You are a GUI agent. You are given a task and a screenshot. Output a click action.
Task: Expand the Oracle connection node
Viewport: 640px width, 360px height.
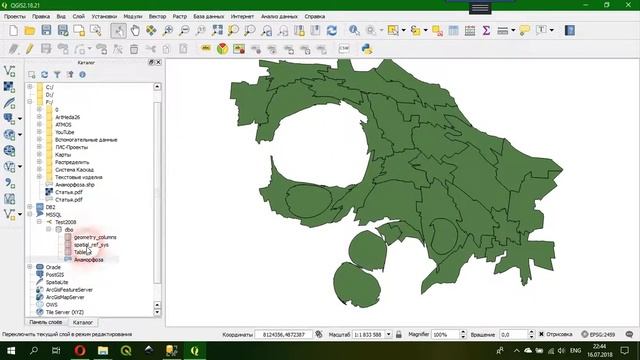30,267
